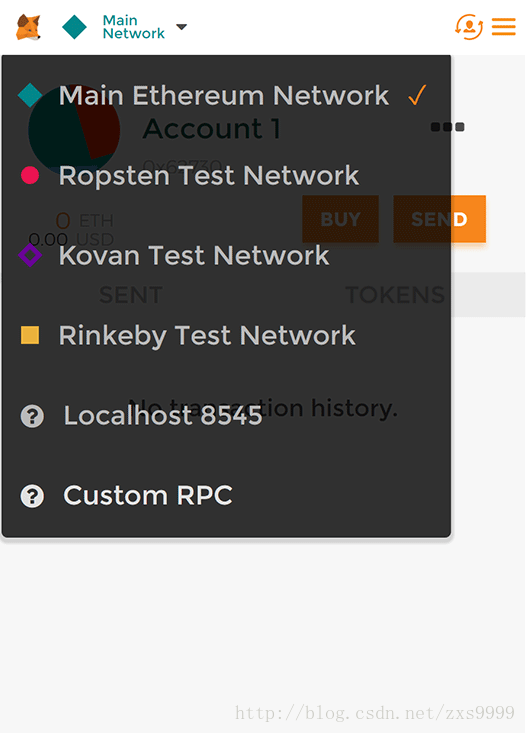Screen dimensions: 526x733
Task: Click the orange checkmark on Main Ethereum Network
Action: coord(417,95)
